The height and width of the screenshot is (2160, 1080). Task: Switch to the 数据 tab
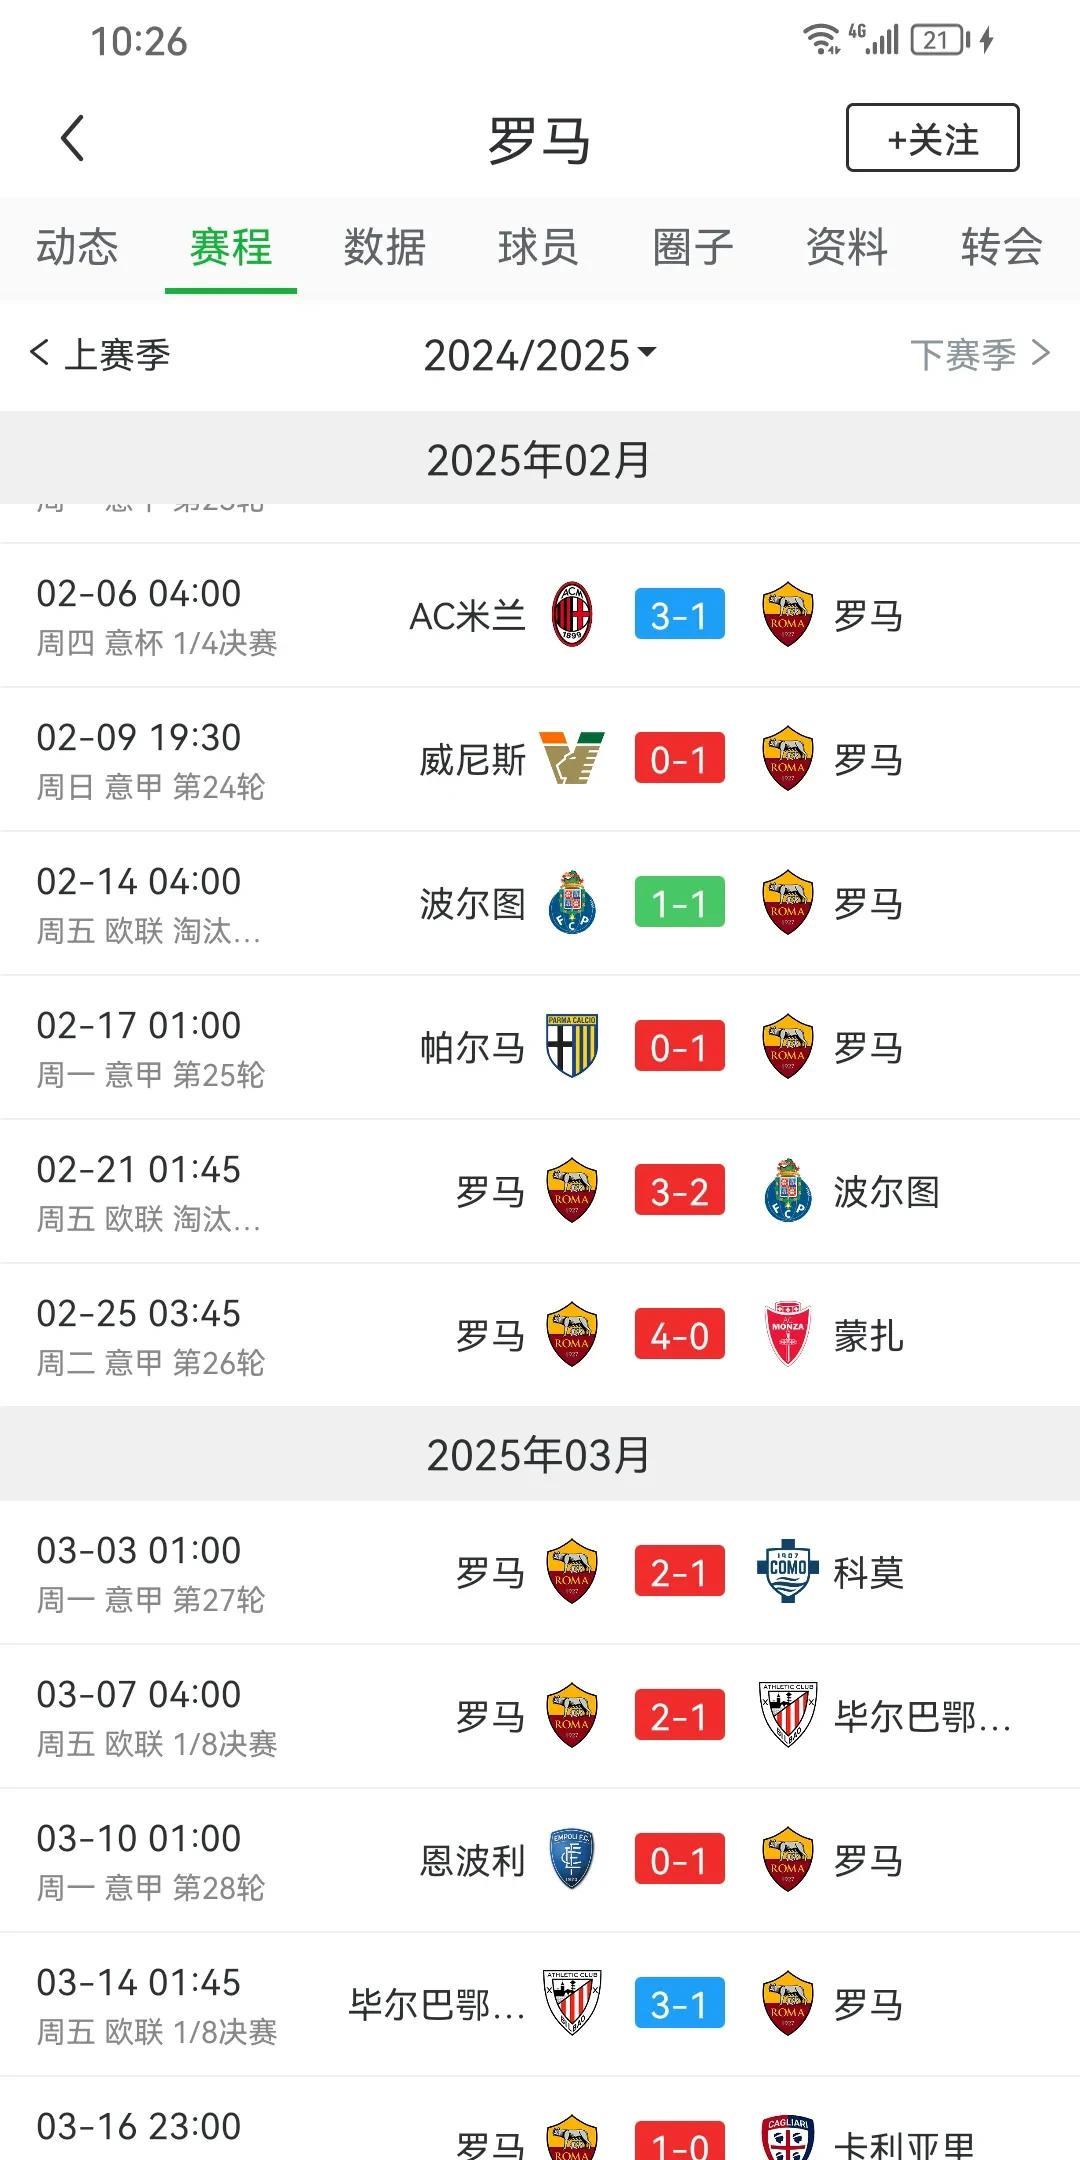pyautogui.click(x=385, y=247)
